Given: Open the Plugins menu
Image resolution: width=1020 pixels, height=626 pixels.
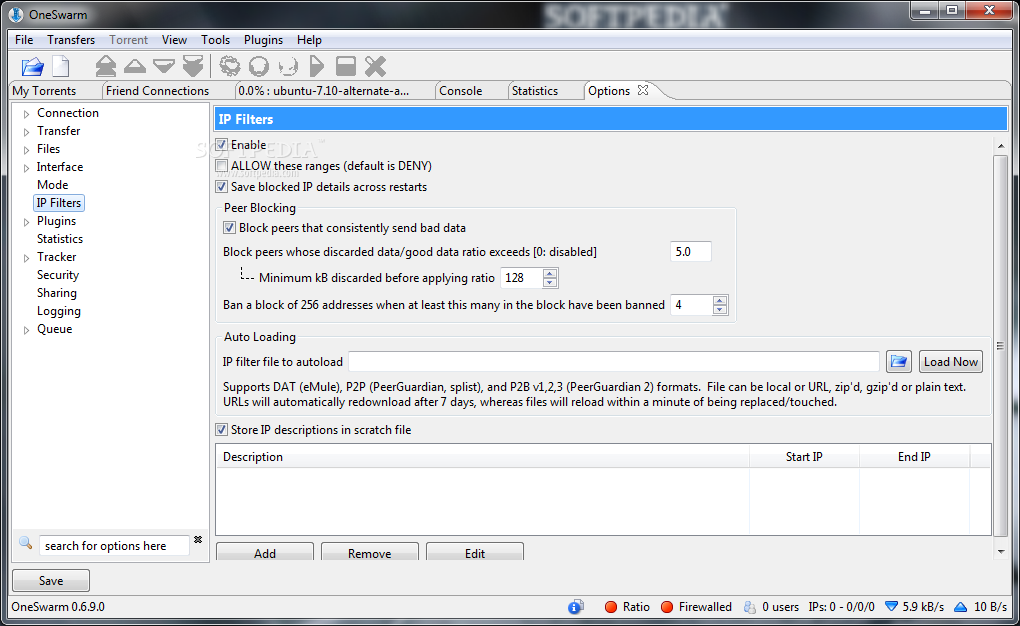Looking at the screenshot, I should click(263, 40).
